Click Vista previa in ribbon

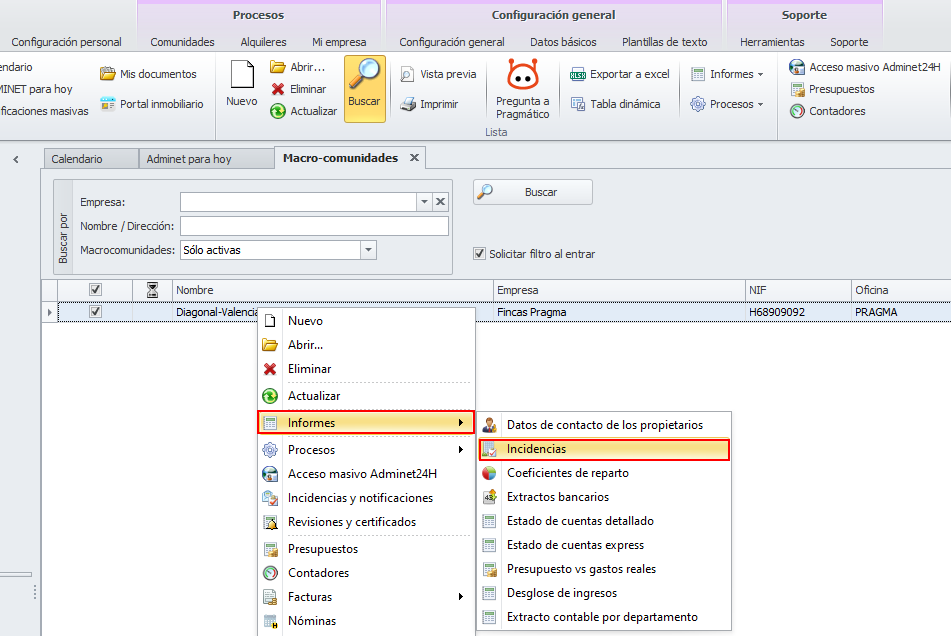[438, 74]
